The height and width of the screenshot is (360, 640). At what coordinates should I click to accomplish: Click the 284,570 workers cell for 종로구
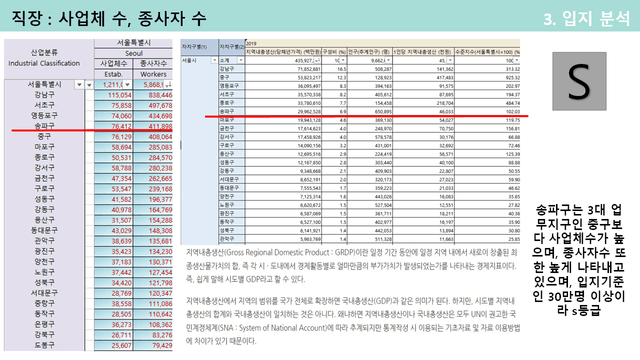[153, 158]
